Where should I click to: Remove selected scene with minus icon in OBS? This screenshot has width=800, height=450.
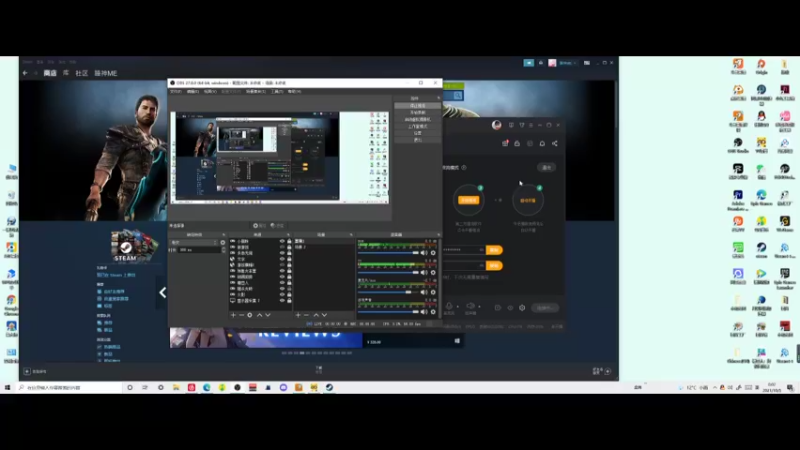pos(306,315)
